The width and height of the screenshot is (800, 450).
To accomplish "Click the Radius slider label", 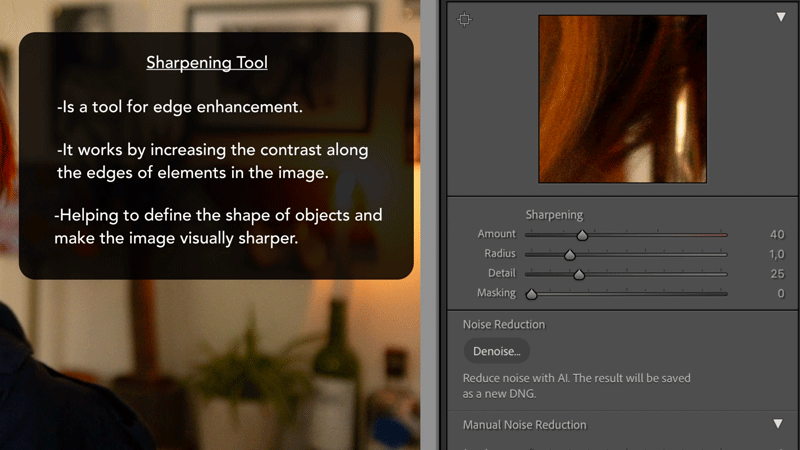I will tap(499, 254).
